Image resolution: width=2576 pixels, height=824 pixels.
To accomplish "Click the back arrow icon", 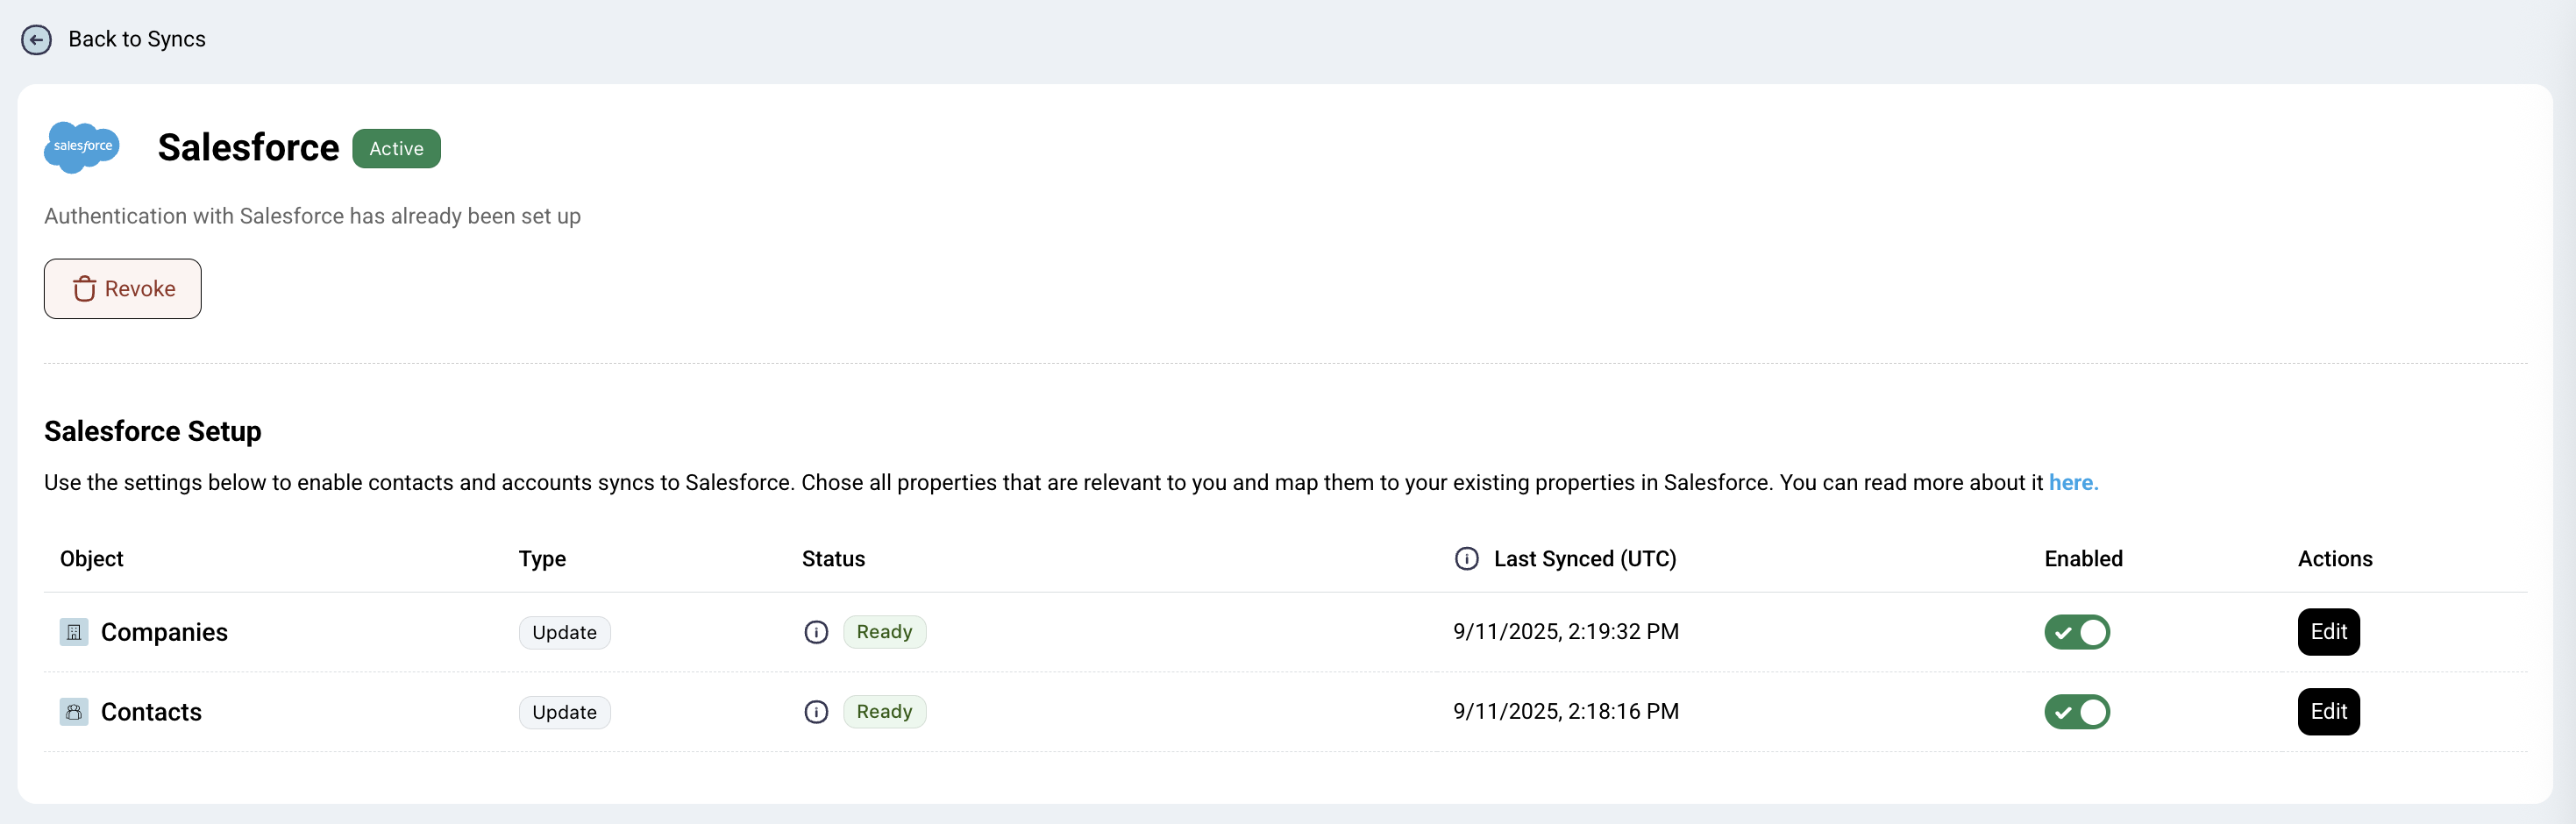I will 36,39.
